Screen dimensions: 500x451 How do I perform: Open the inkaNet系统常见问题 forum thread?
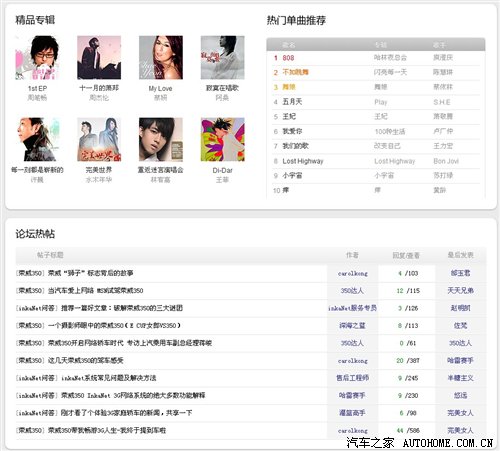coord(86,378)
